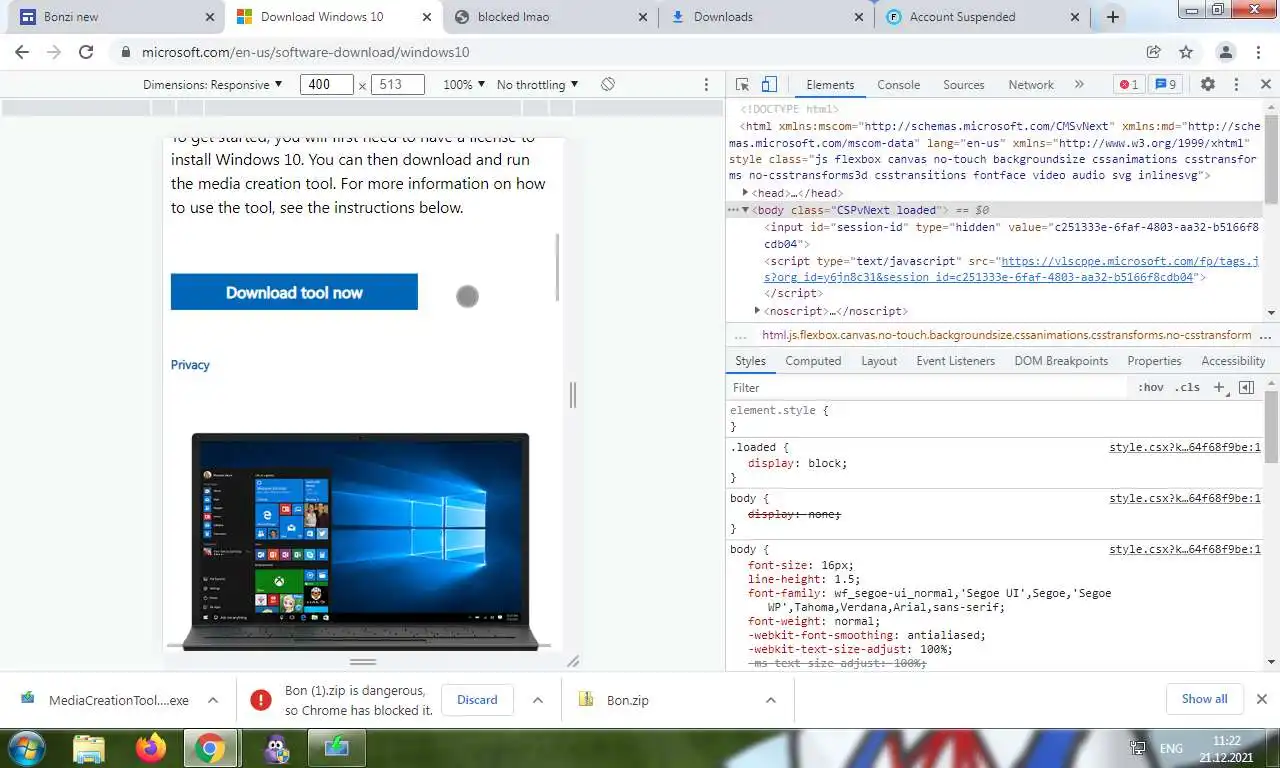Bookmark this page with the star icon
This screenshot has width=1280, height=768.
(1186, 52)
